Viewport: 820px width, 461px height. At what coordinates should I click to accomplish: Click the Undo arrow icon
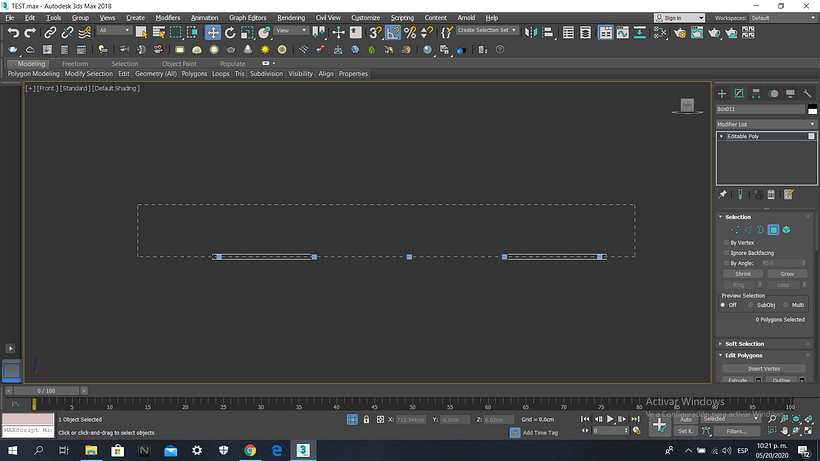pos(13,32)
